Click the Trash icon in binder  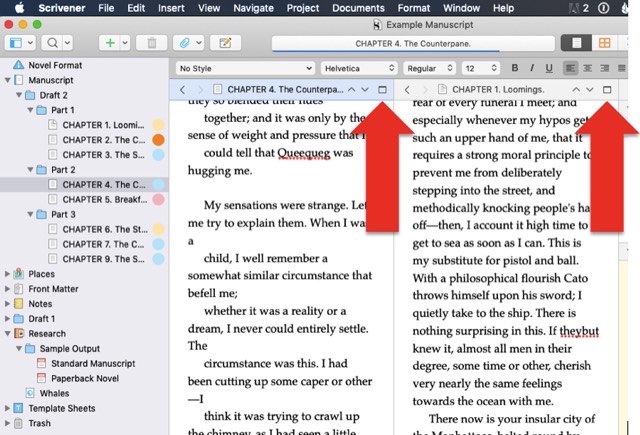(18, 423)
